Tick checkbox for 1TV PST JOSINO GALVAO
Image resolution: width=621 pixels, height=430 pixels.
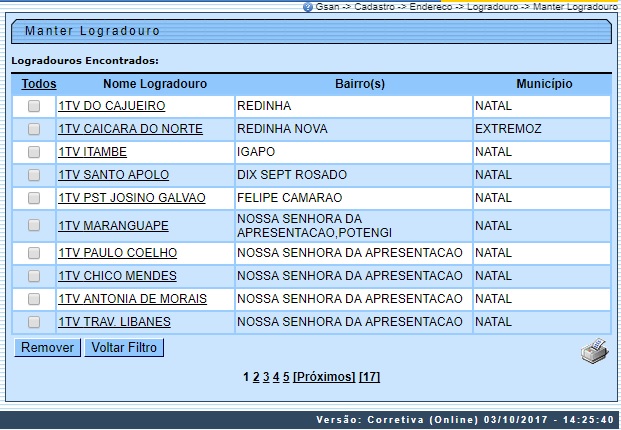pyautogui.click(x=34, y=198)
